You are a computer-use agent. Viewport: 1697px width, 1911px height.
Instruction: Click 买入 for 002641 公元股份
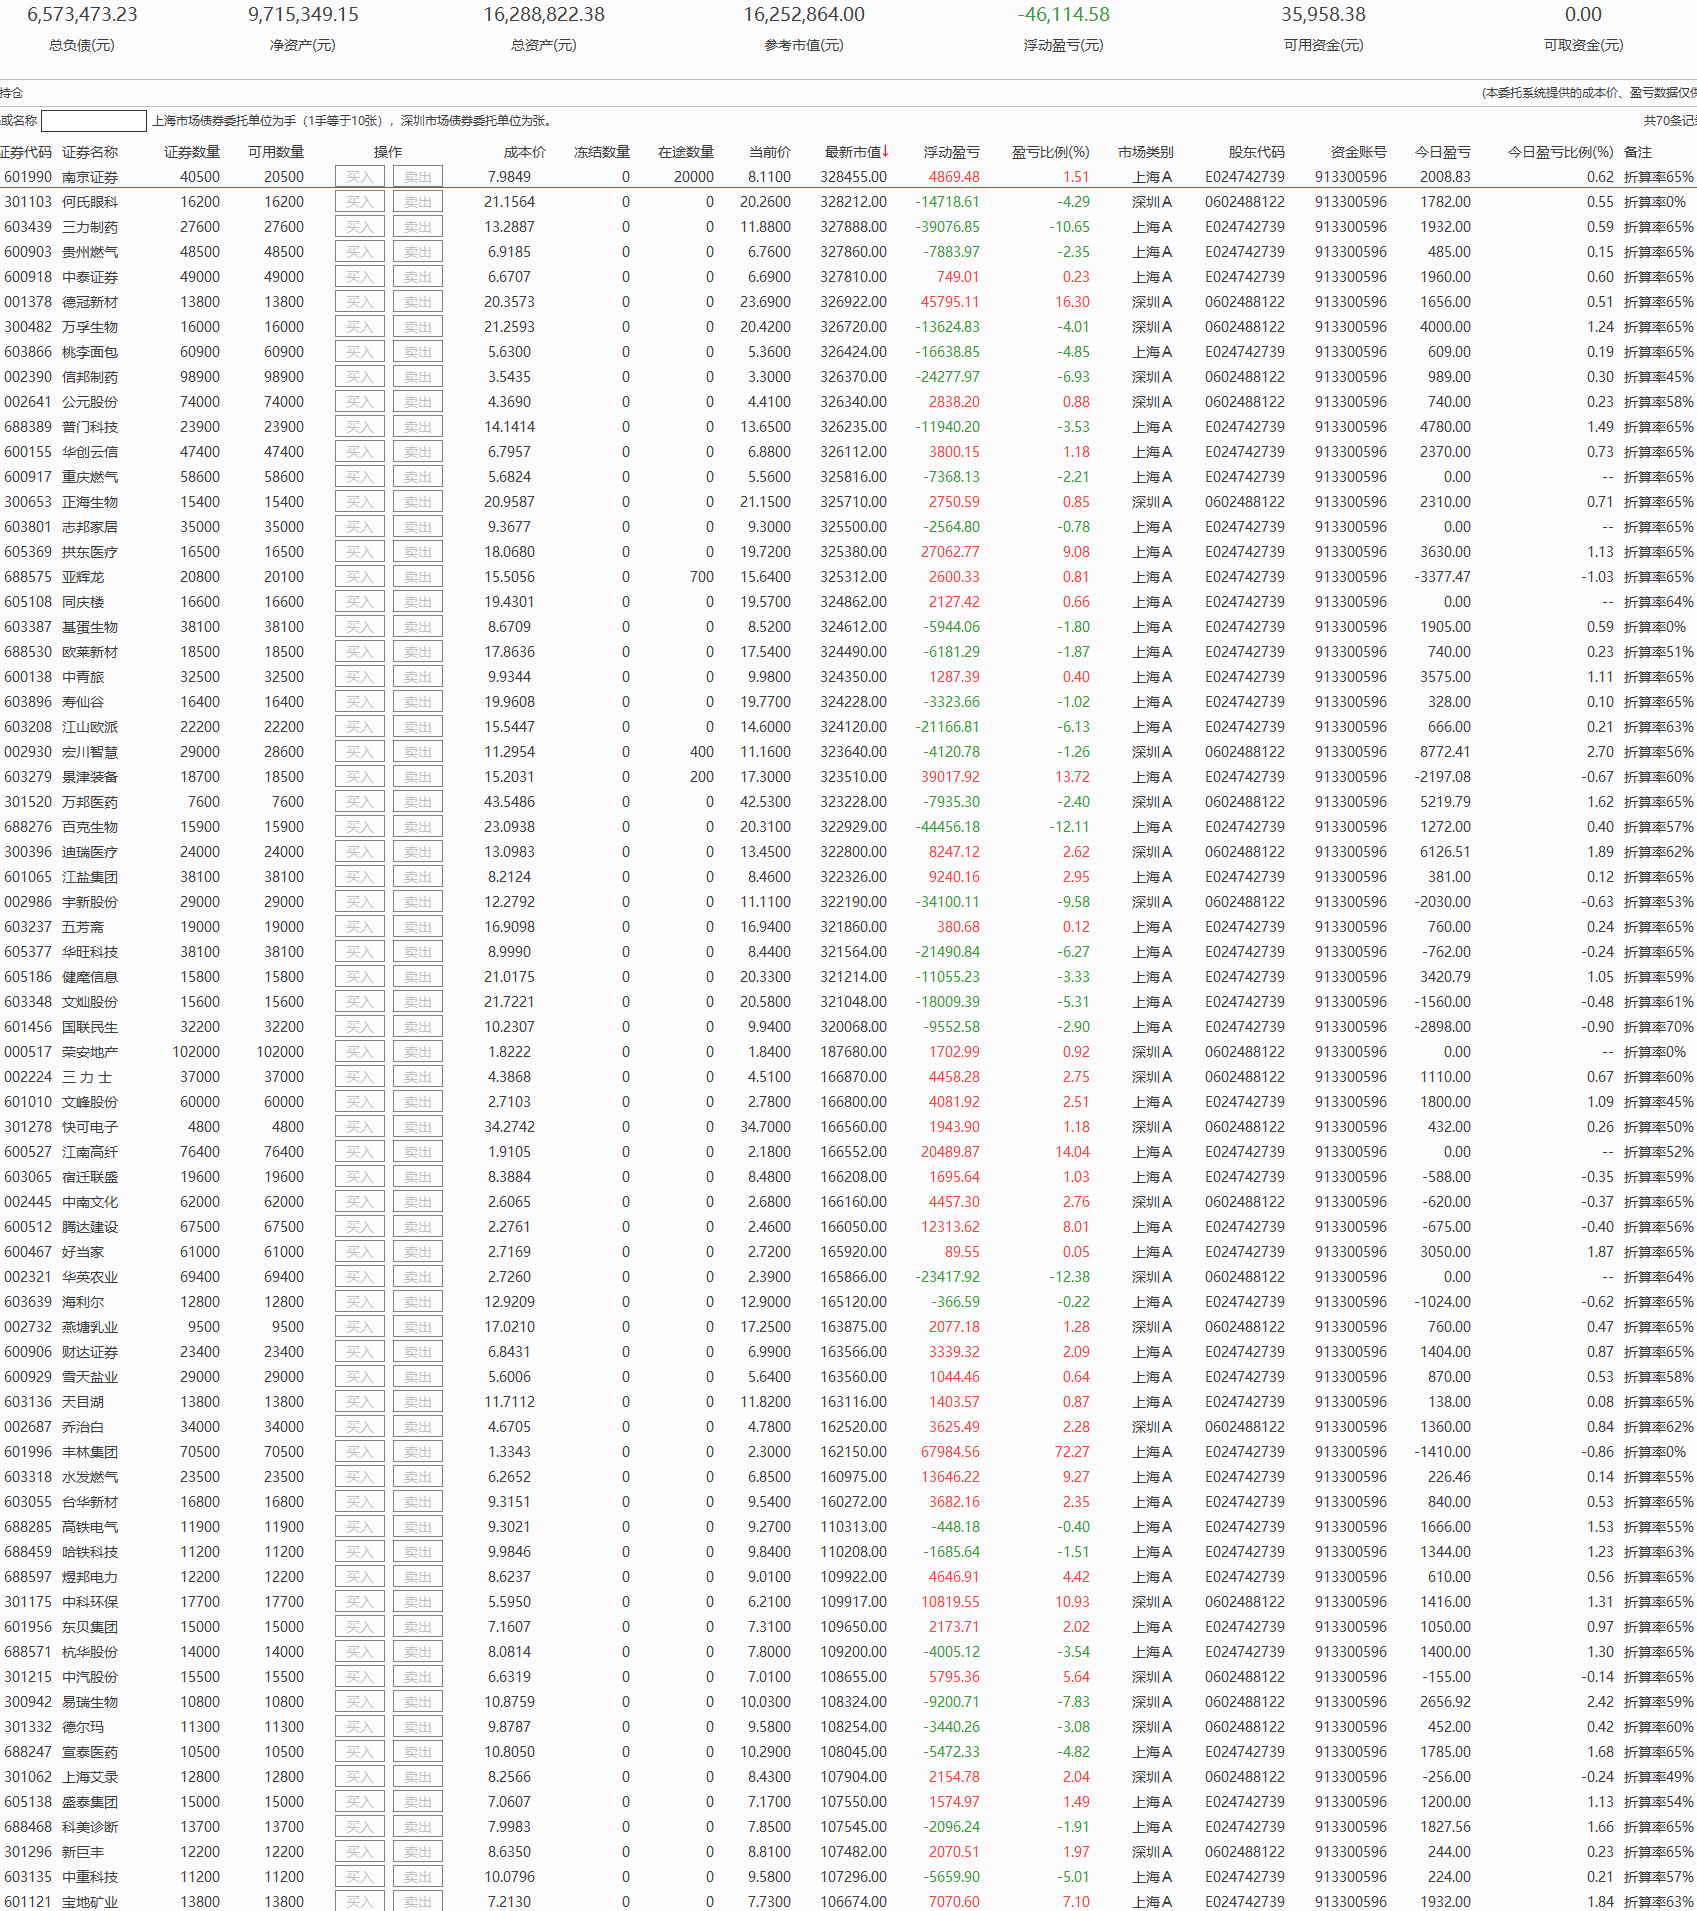[x=360, y=402]
